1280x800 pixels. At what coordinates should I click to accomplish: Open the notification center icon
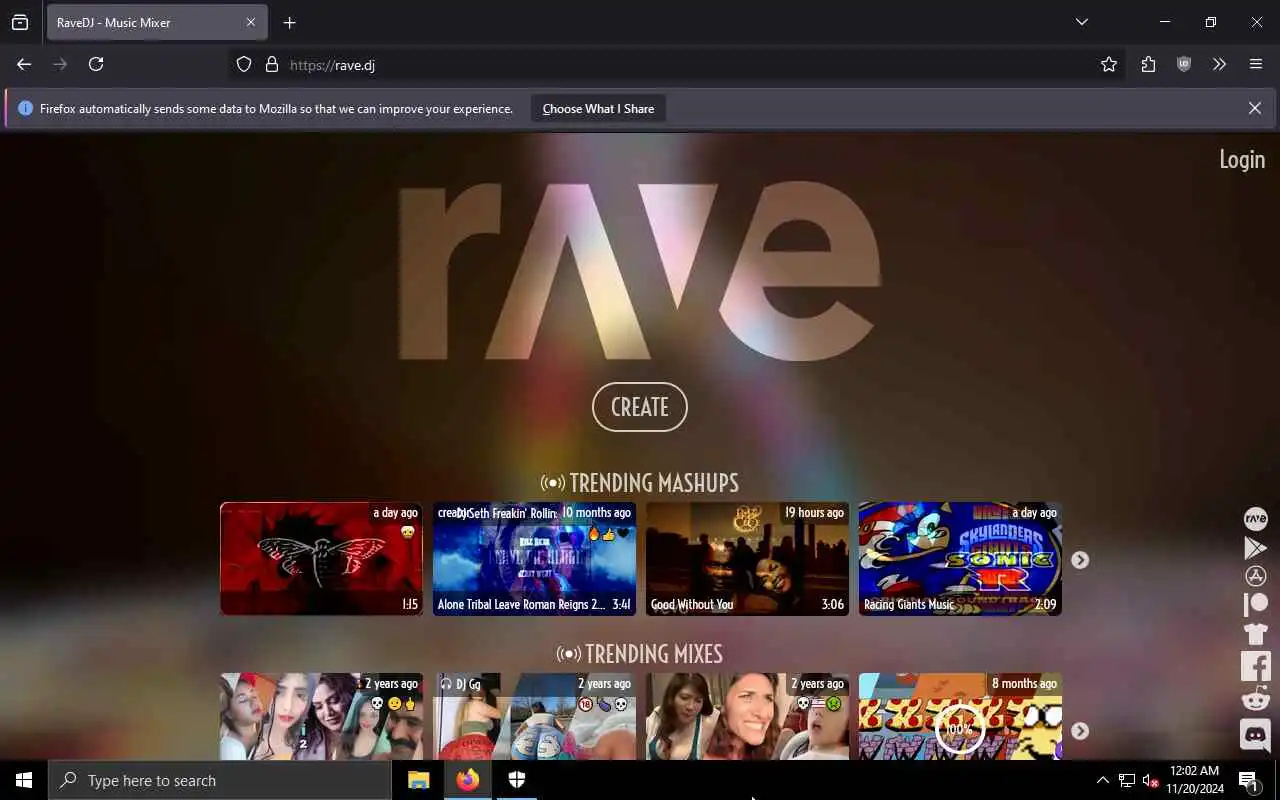tap(1249, 781)
